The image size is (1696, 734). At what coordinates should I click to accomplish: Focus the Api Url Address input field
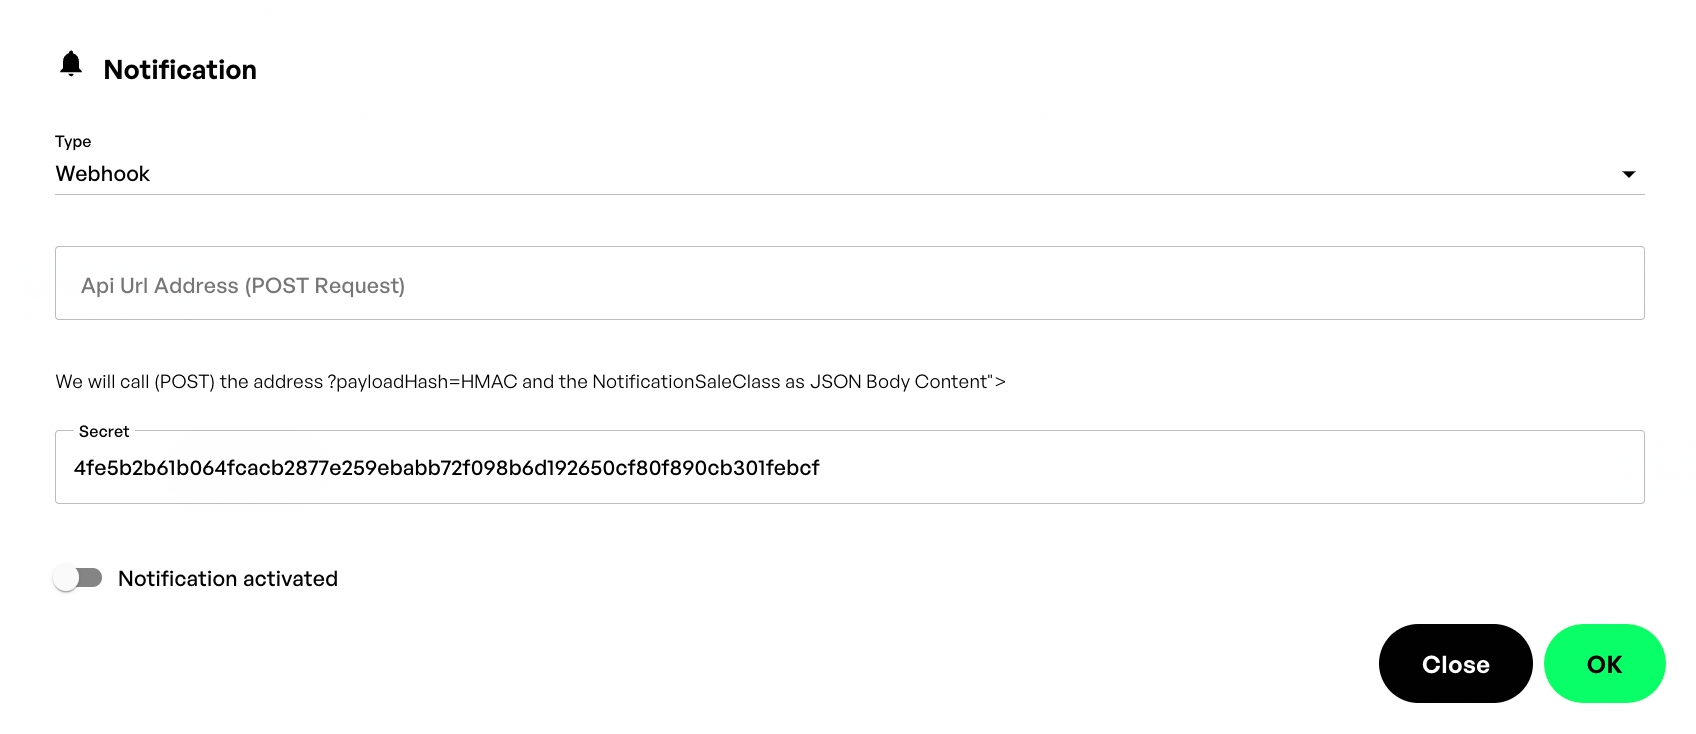click(849, 284)
